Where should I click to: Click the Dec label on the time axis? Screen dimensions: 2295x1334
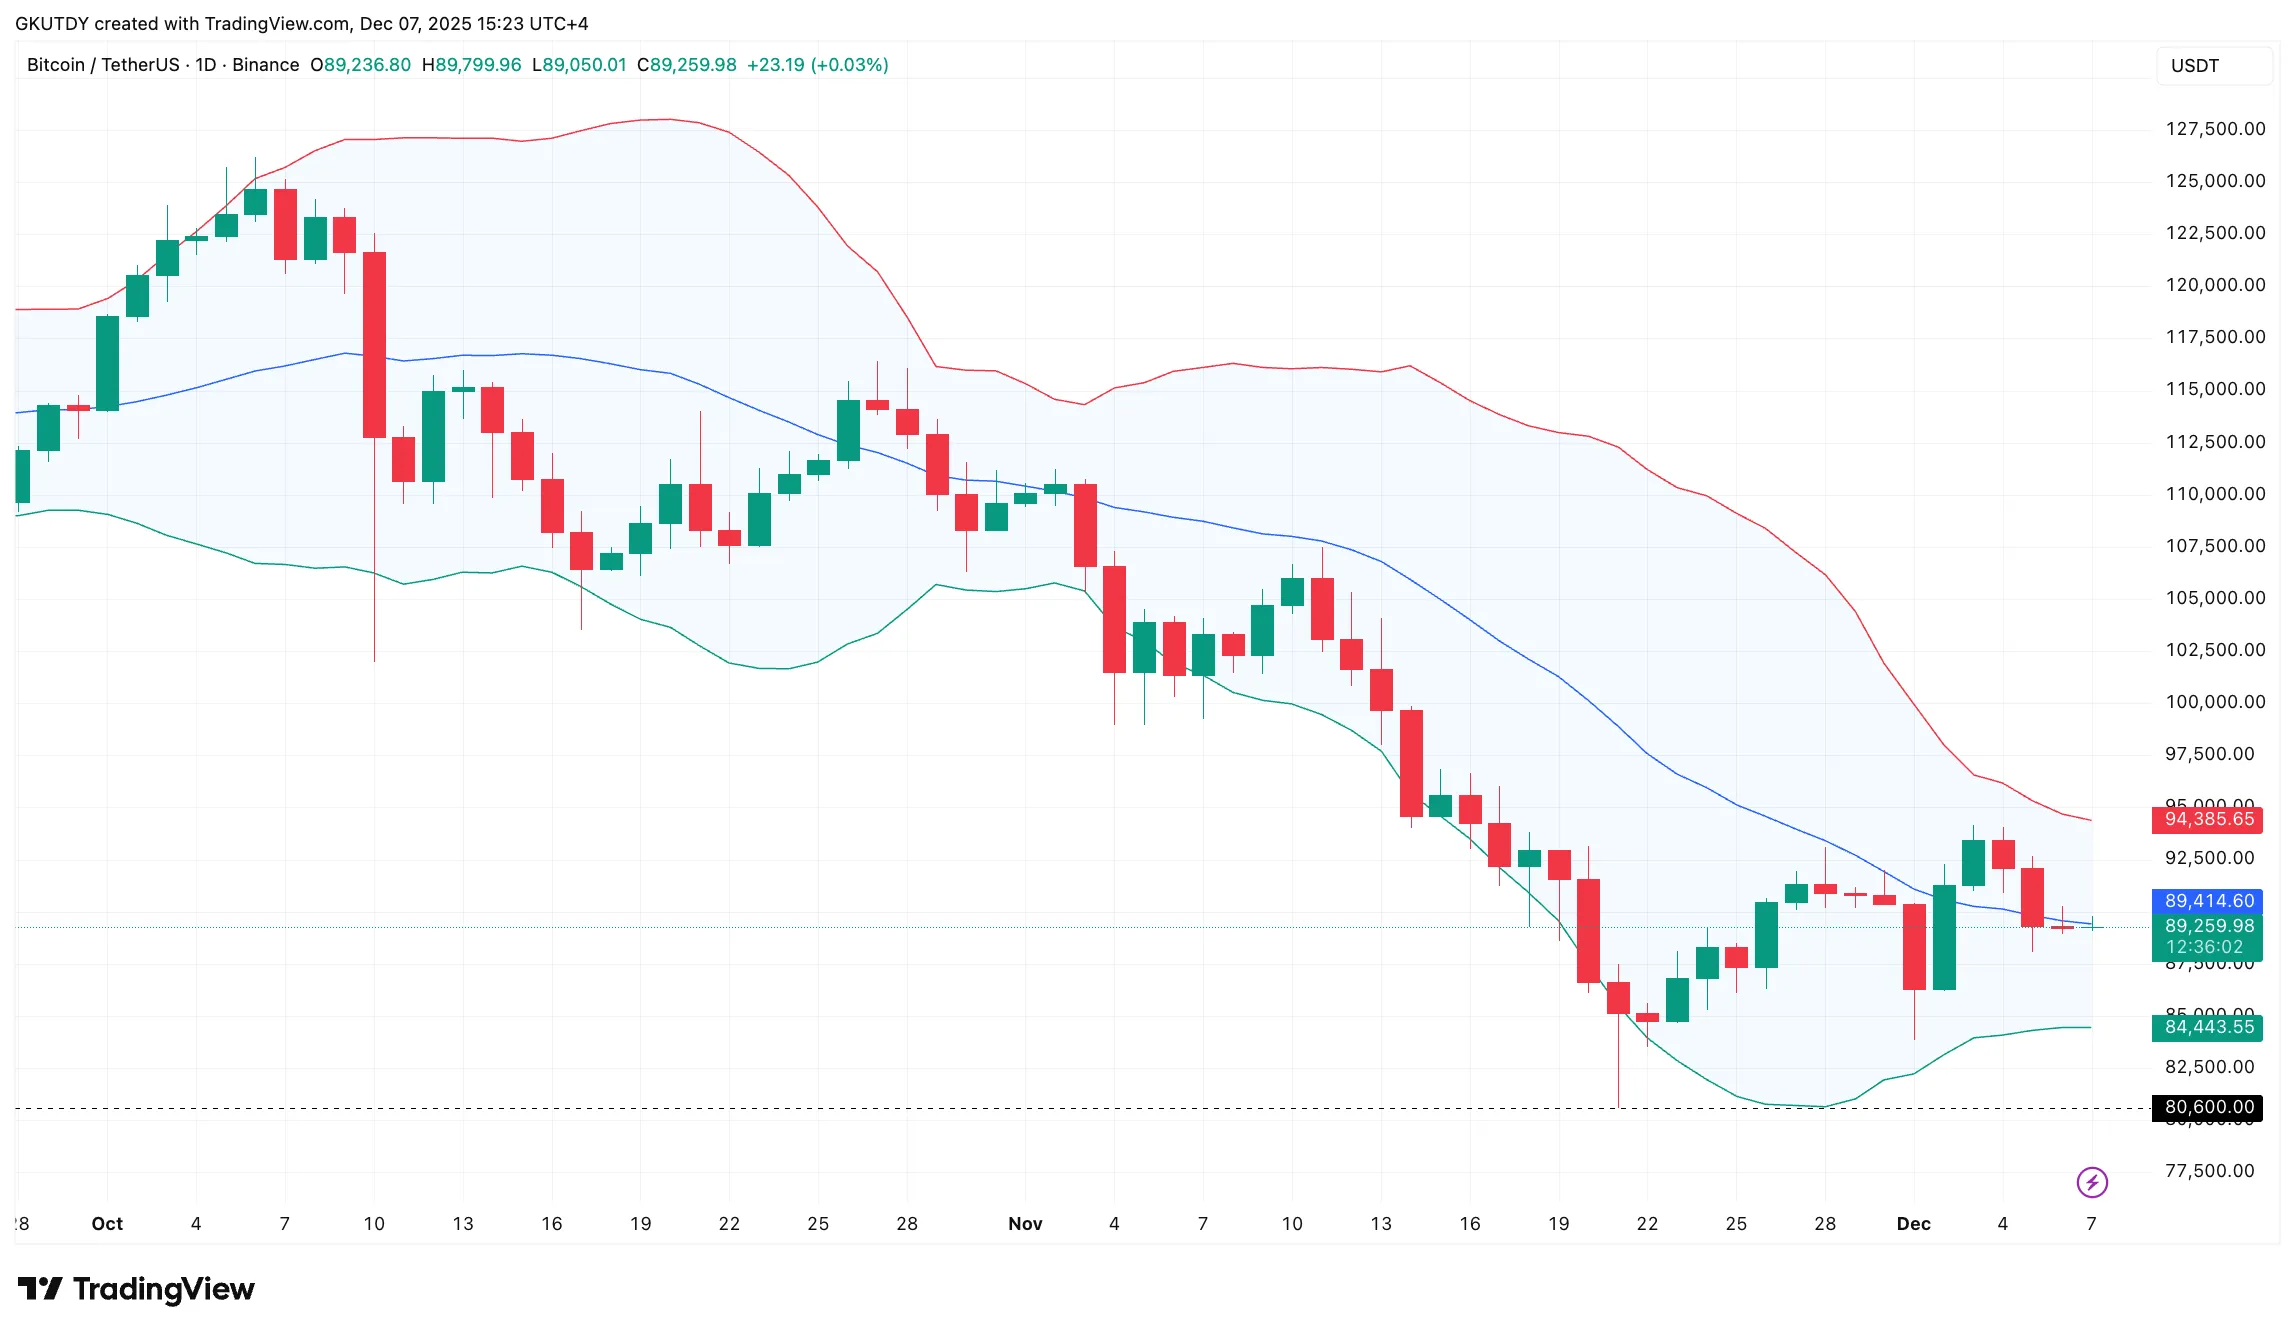click(x=1913, y=1224)
